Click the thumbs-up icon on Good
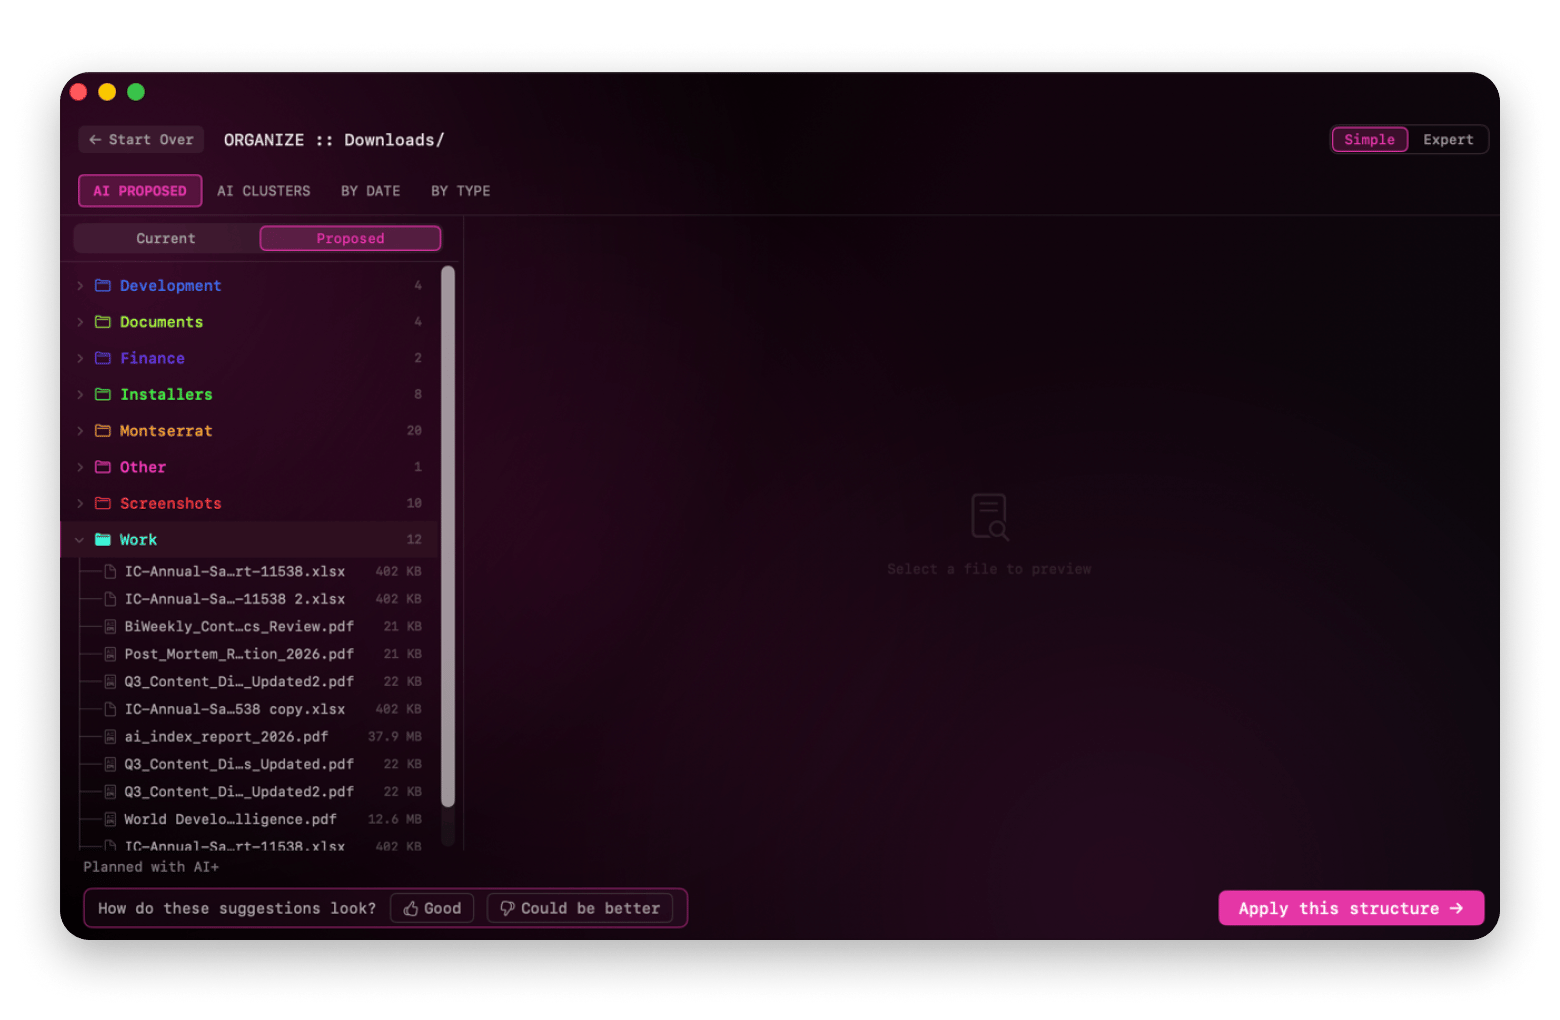1560x1020 pixels. (x=411, y=908)
